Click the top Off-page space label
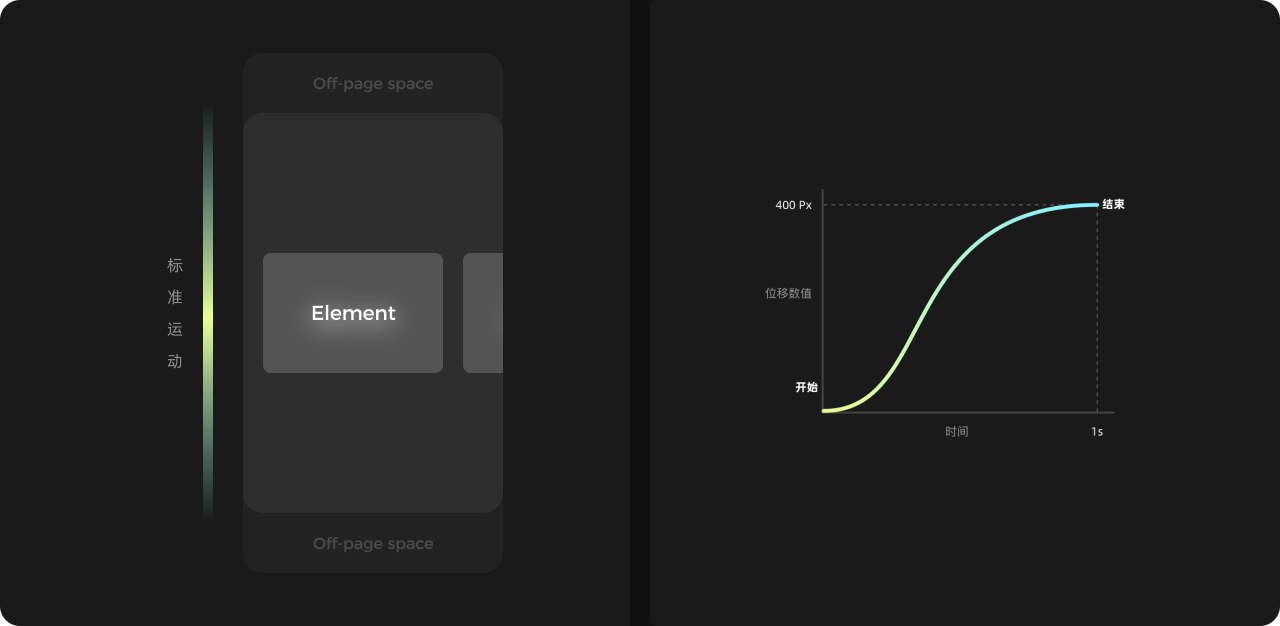Viewport: 1280px width, 626px height. [373, 84]
